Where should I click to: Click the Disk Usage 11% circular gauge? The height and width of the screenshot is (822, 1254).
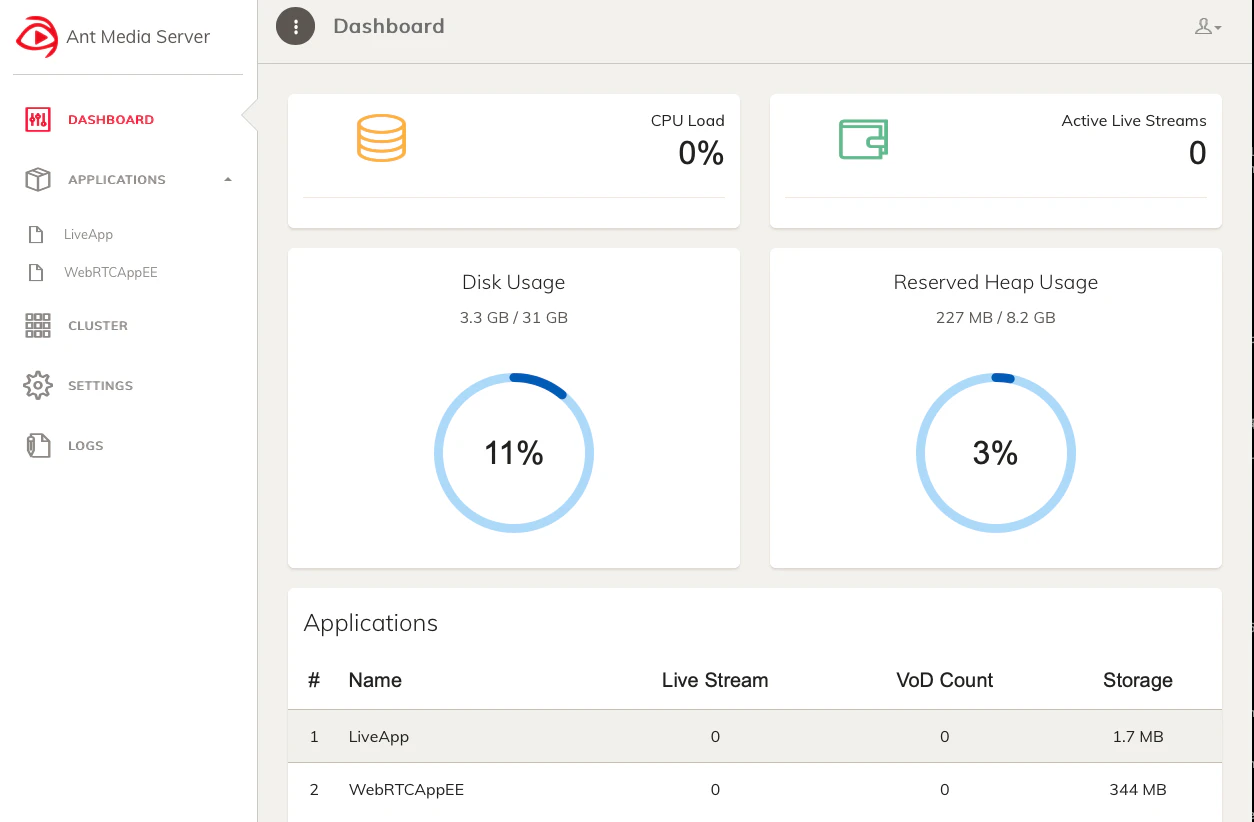click(514, 454)
